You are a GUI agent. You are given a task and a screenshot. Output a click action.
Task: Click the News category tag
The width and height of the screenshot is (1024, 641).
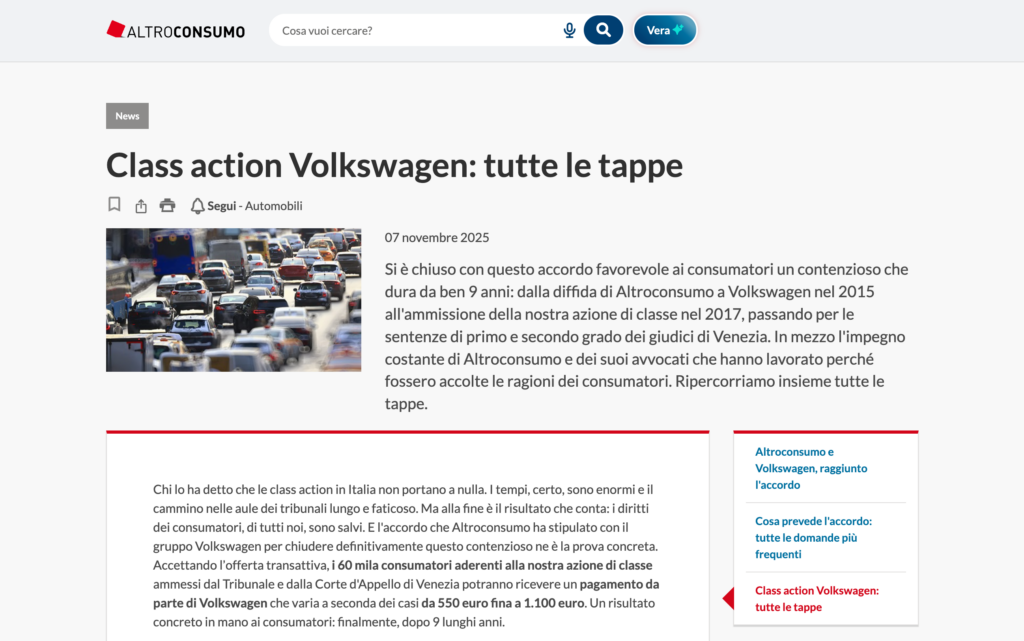pyautogui.click(x=127, y=116)
